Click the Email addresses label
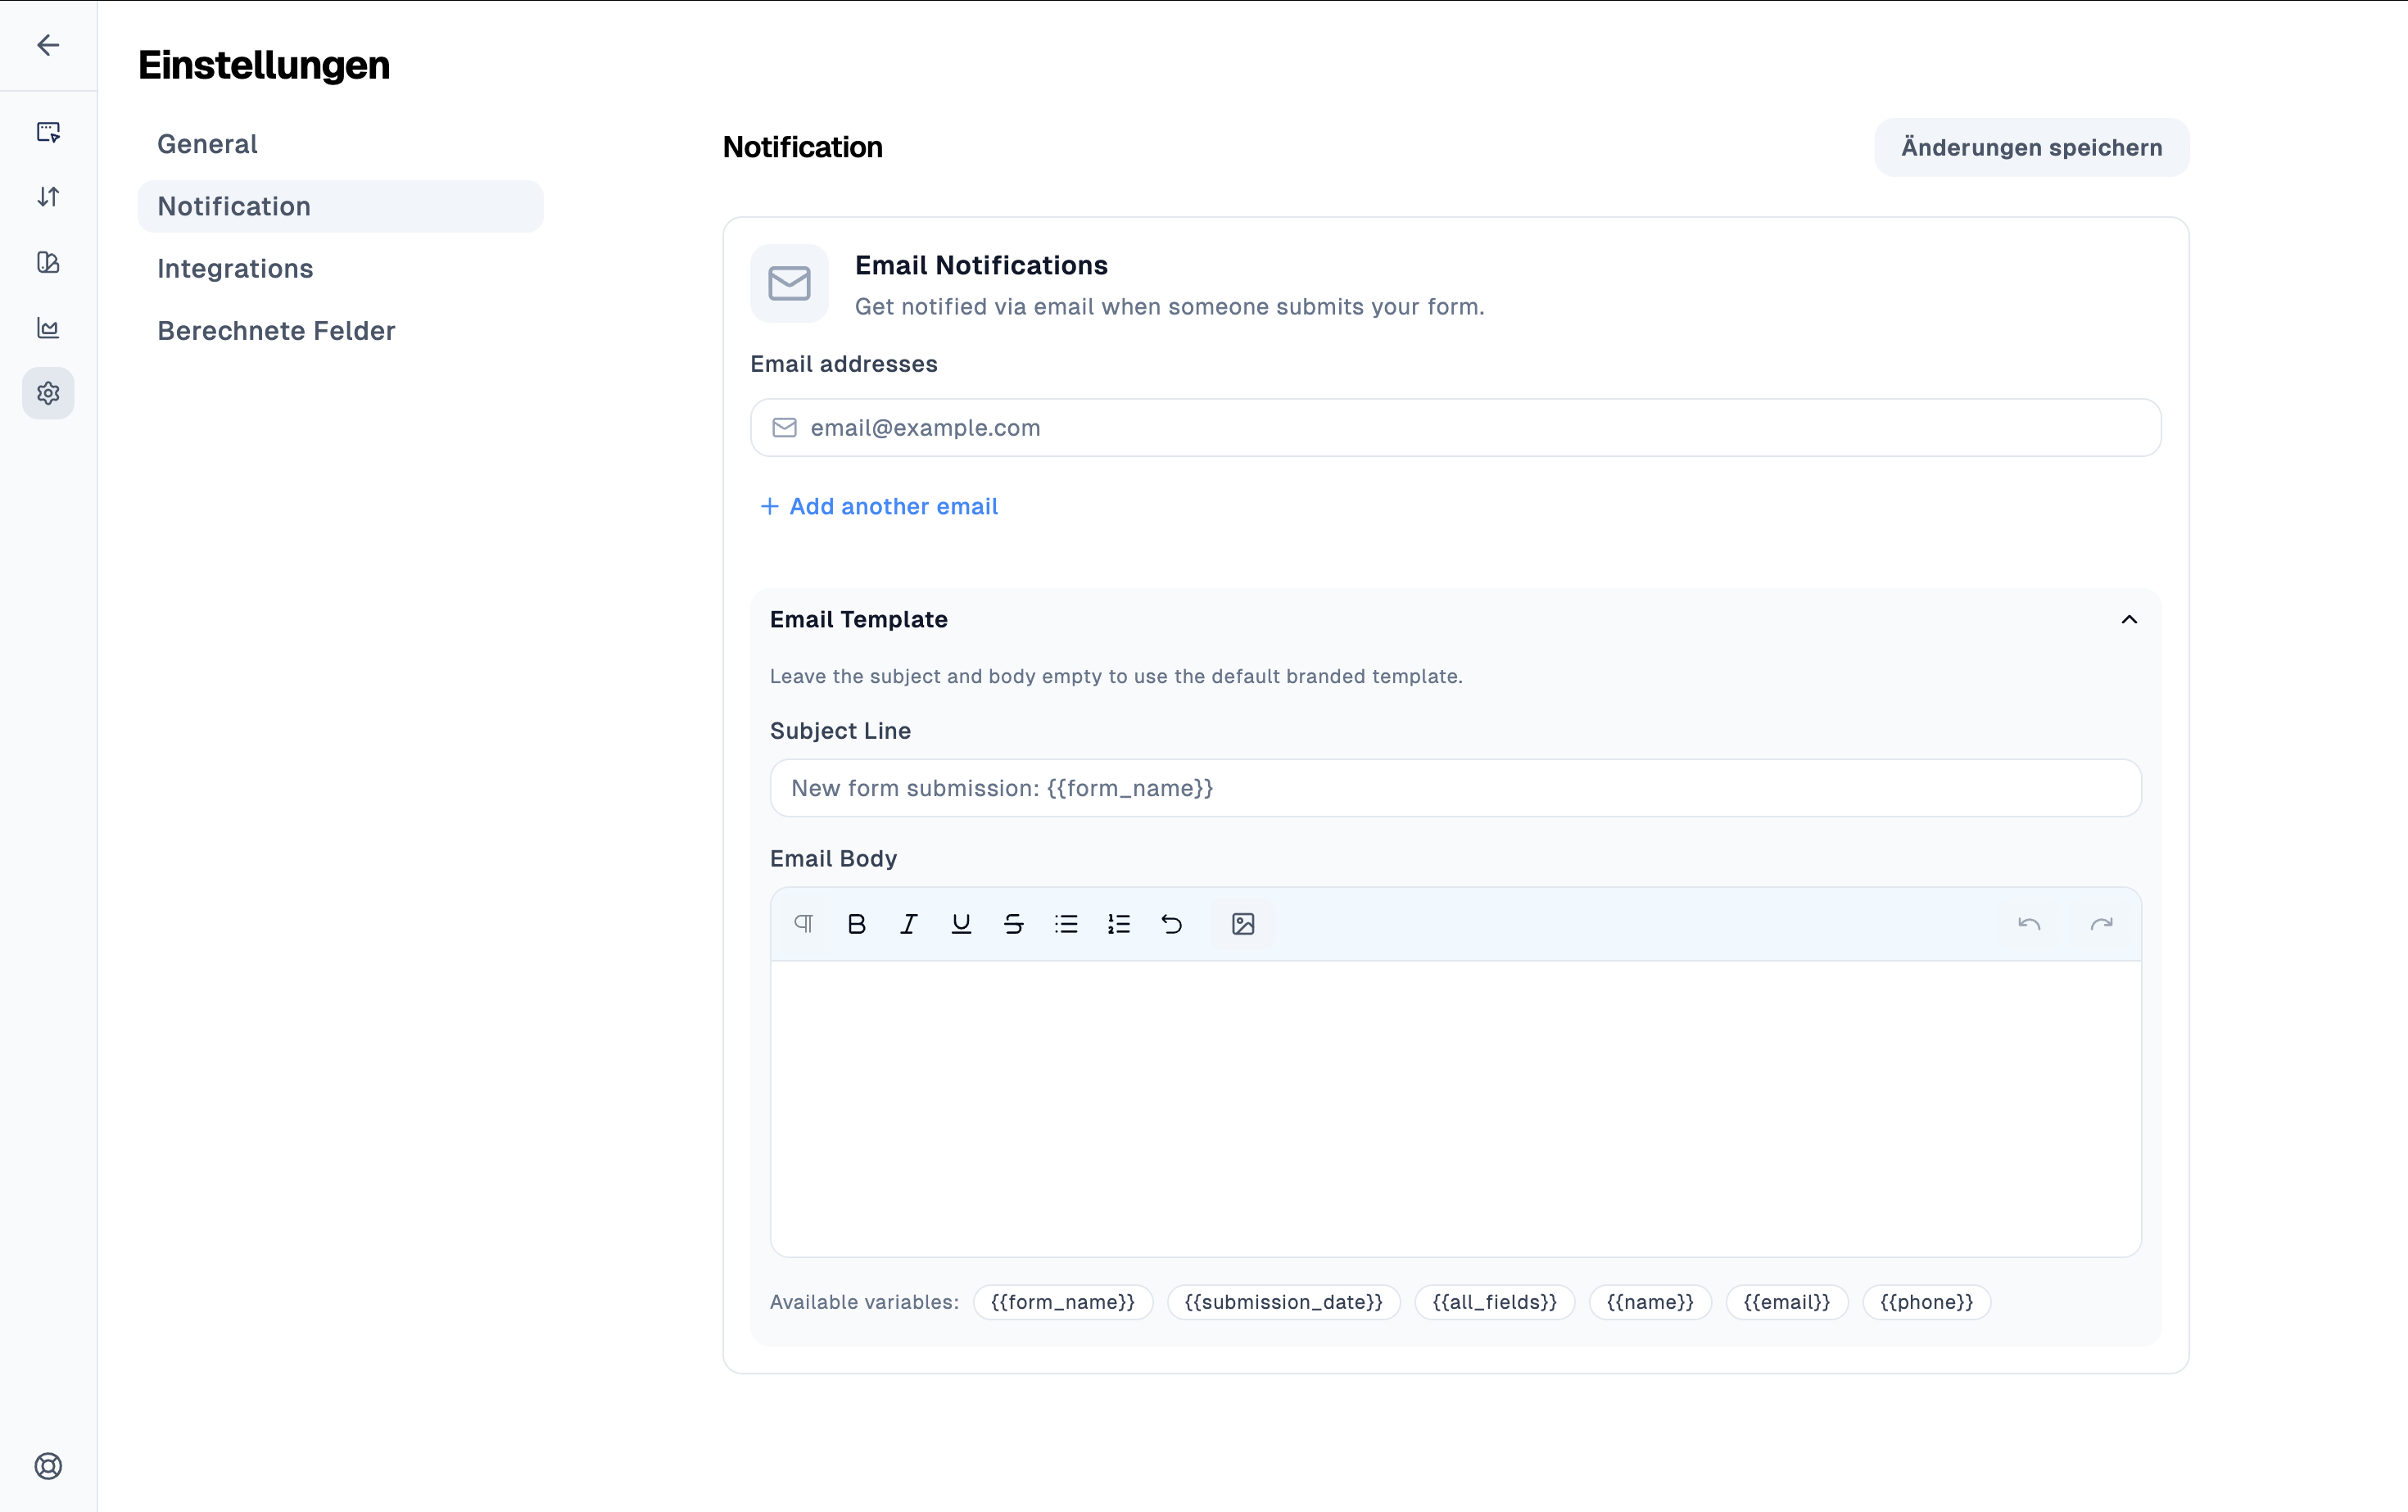2408x1512 pixels. [x=844, y=364]
